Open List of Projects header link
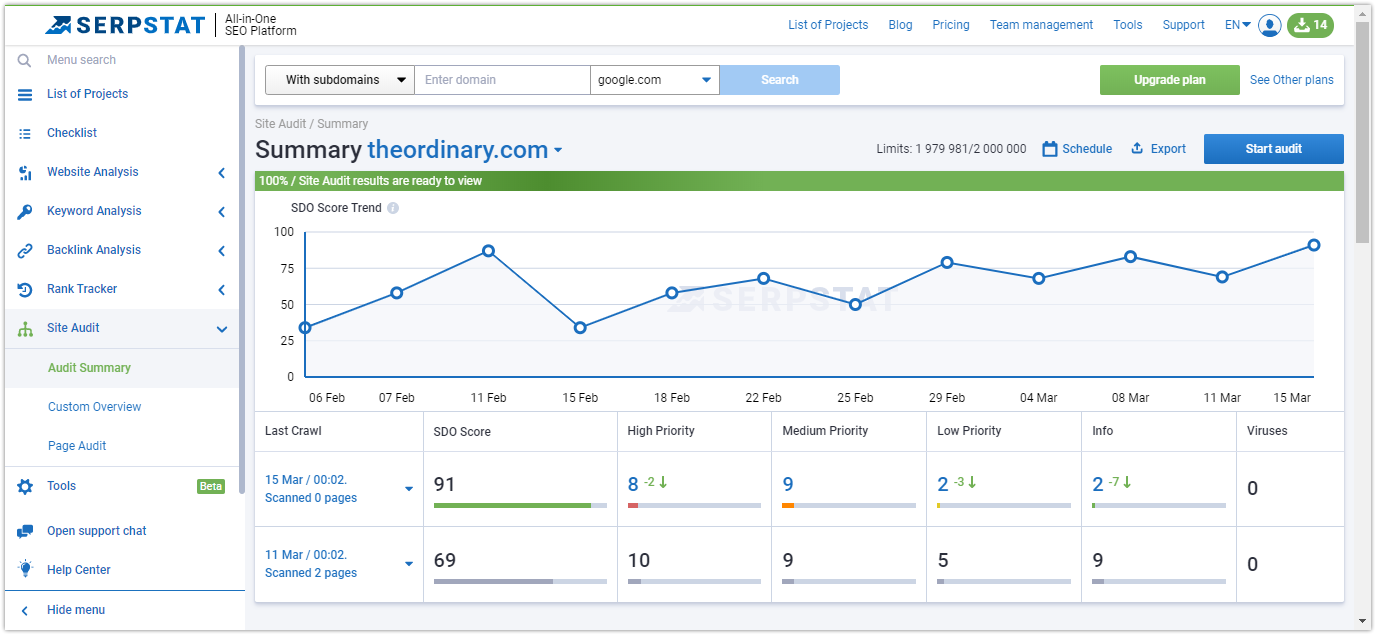1376x635 pixels. 828,25
